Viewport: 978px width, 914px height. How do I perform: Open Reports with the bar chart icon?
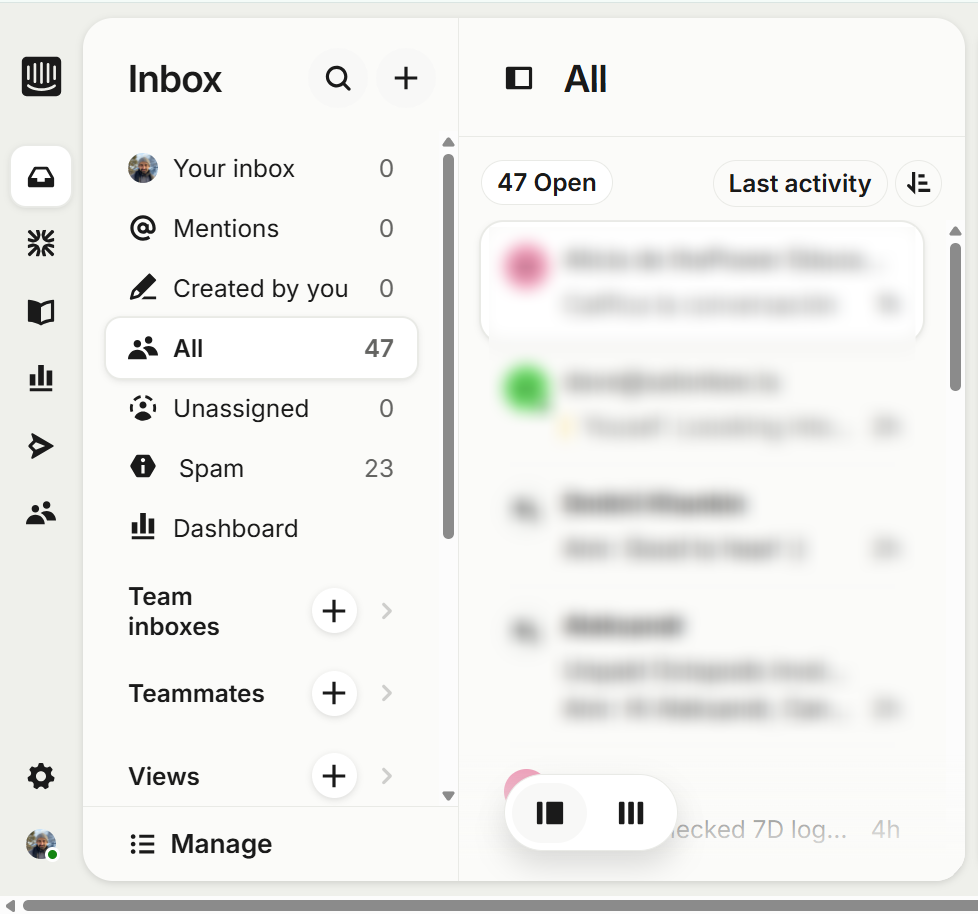40,378
